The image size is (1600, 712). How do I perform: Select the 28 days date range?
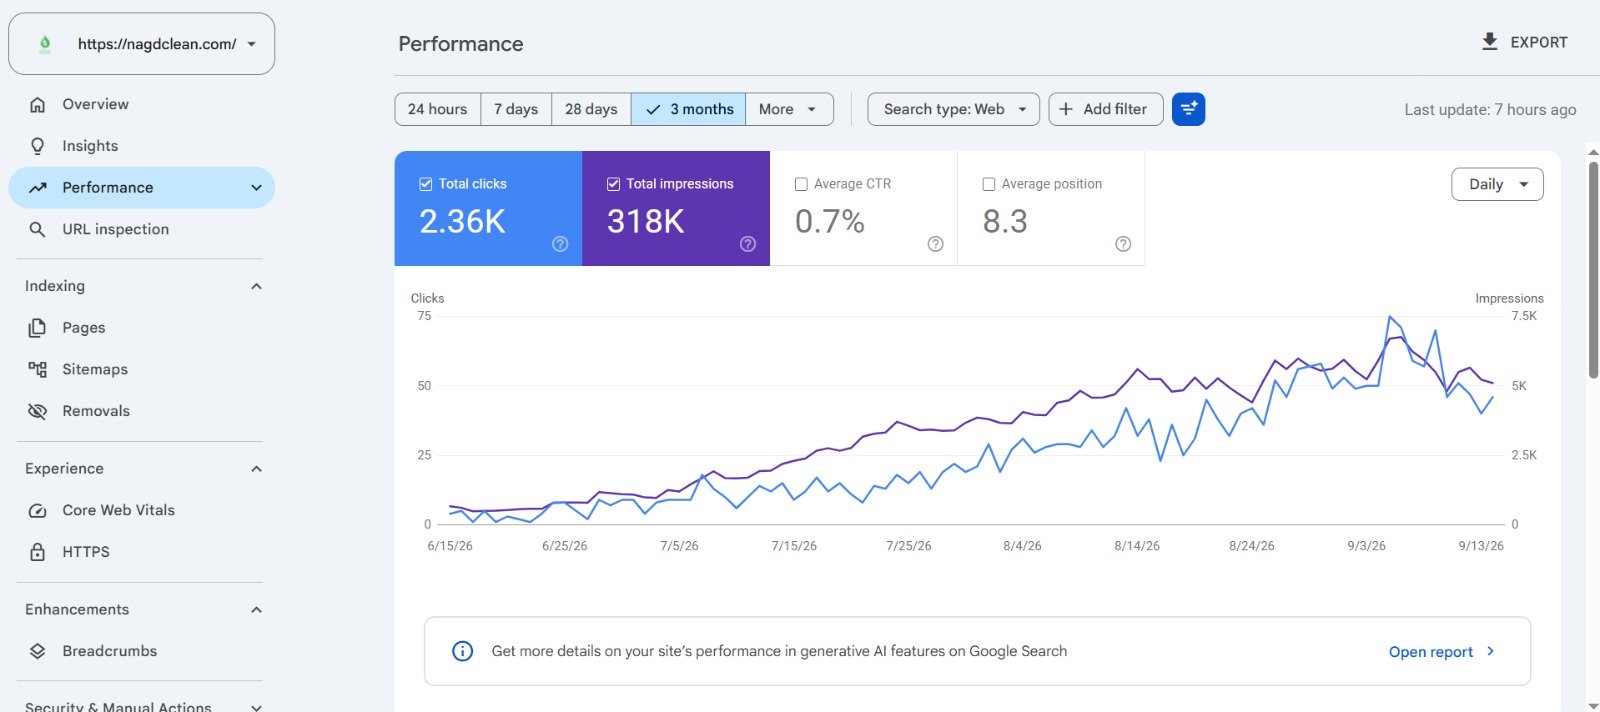click(x=591, y=109)
